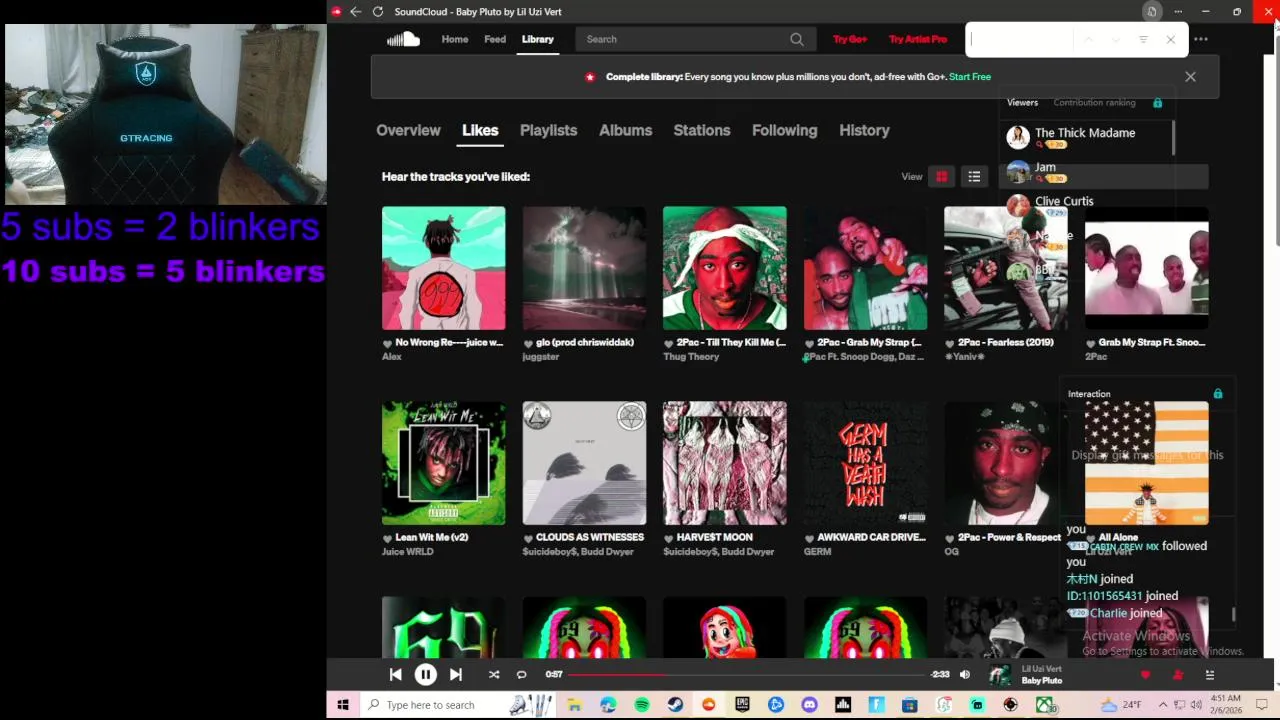Viewport: 1280px width, 720px height.
Task: Skip to previous track in player
Action: tap(395, 675)
